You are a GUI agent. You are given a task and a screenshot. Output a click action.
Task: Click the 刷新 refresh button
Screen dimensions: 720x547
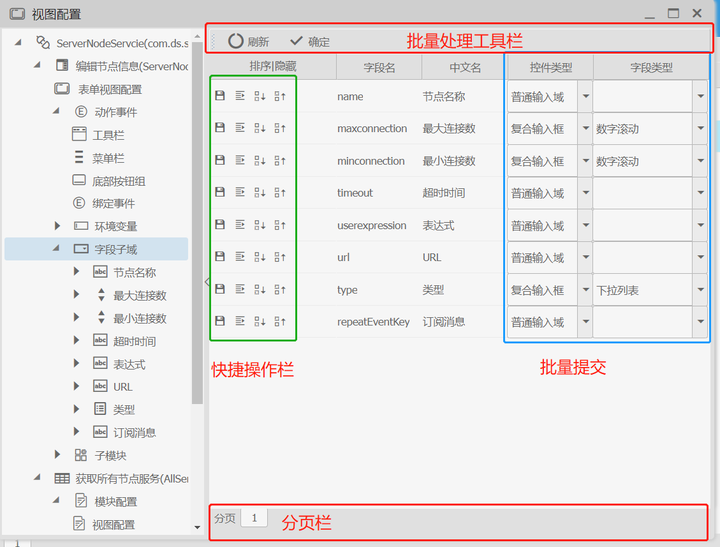248,41
